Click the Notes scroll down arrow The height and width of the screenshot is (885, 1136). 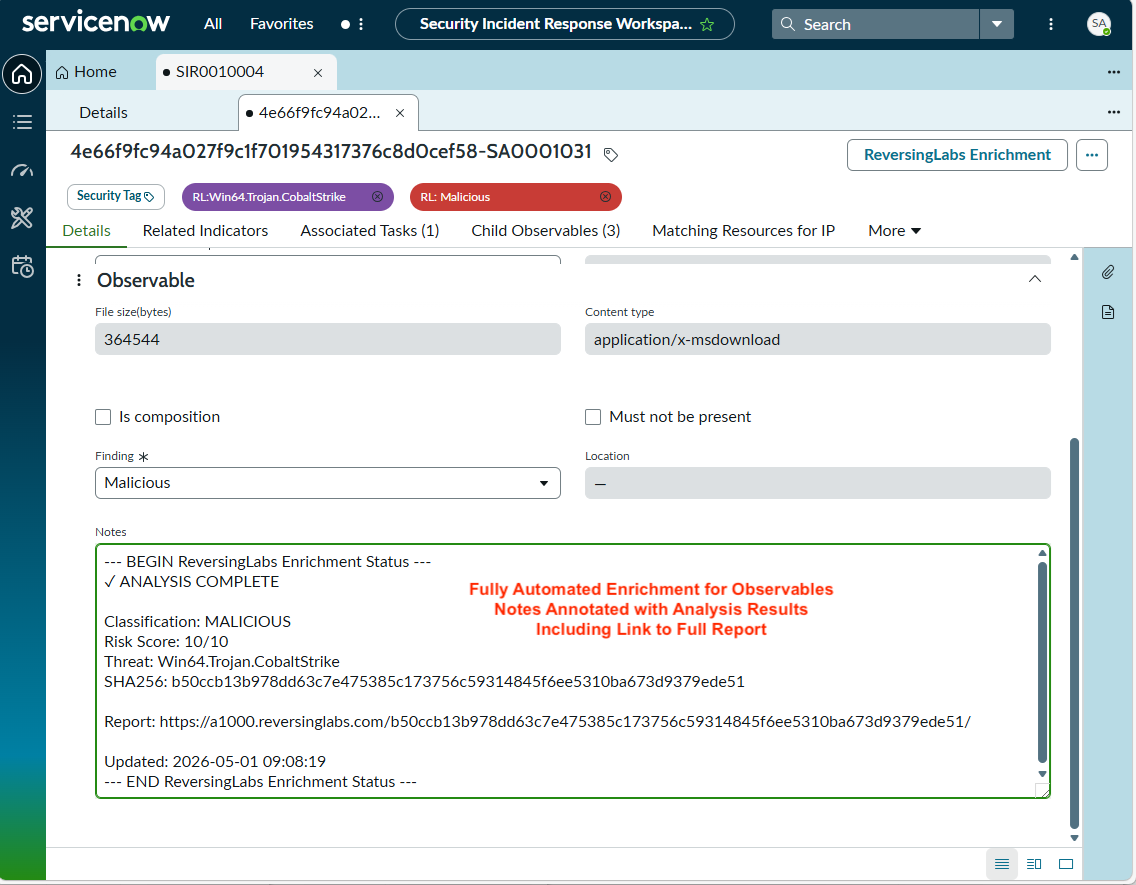[1042, 773]
